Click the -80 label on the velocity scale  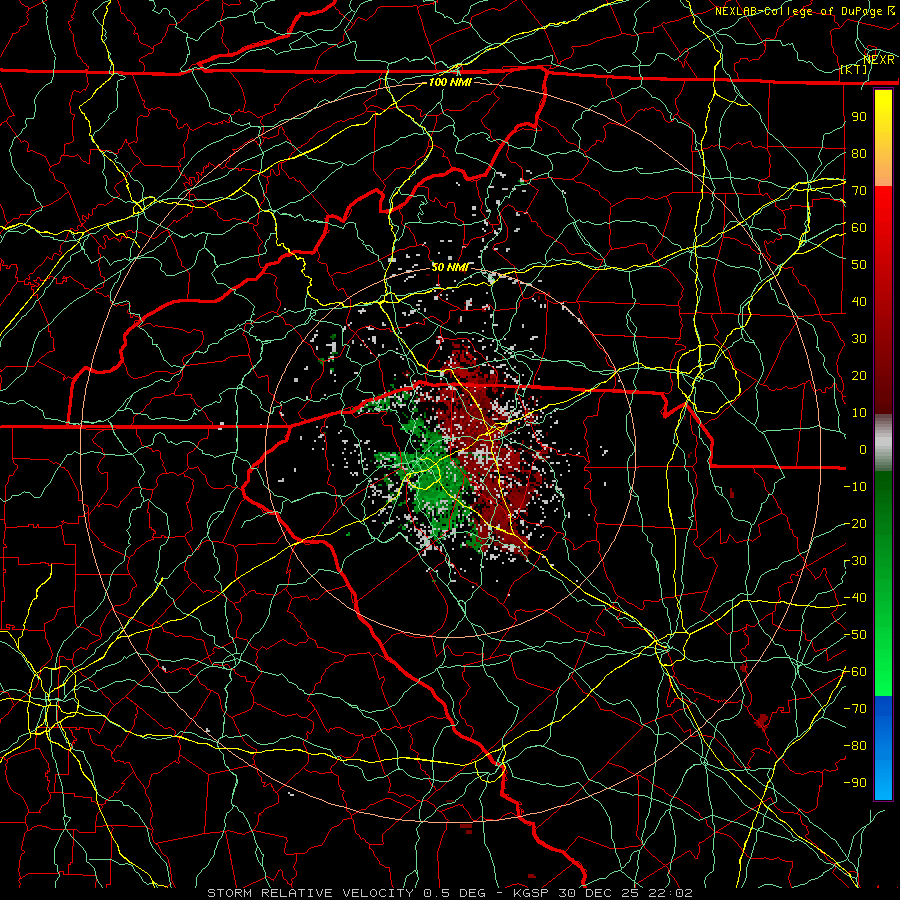pyautogui.click(x=855, y=746)
